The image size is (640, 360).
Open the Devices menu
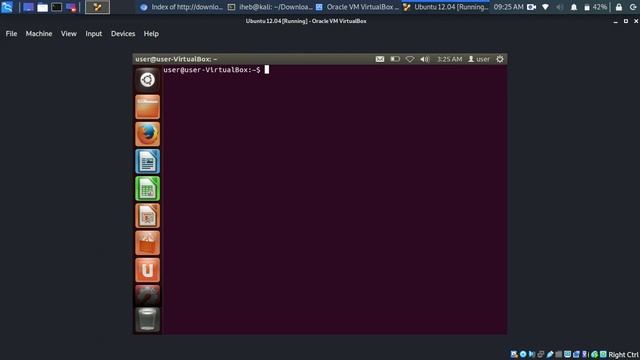pyautogui.click(x=123, y=34)
